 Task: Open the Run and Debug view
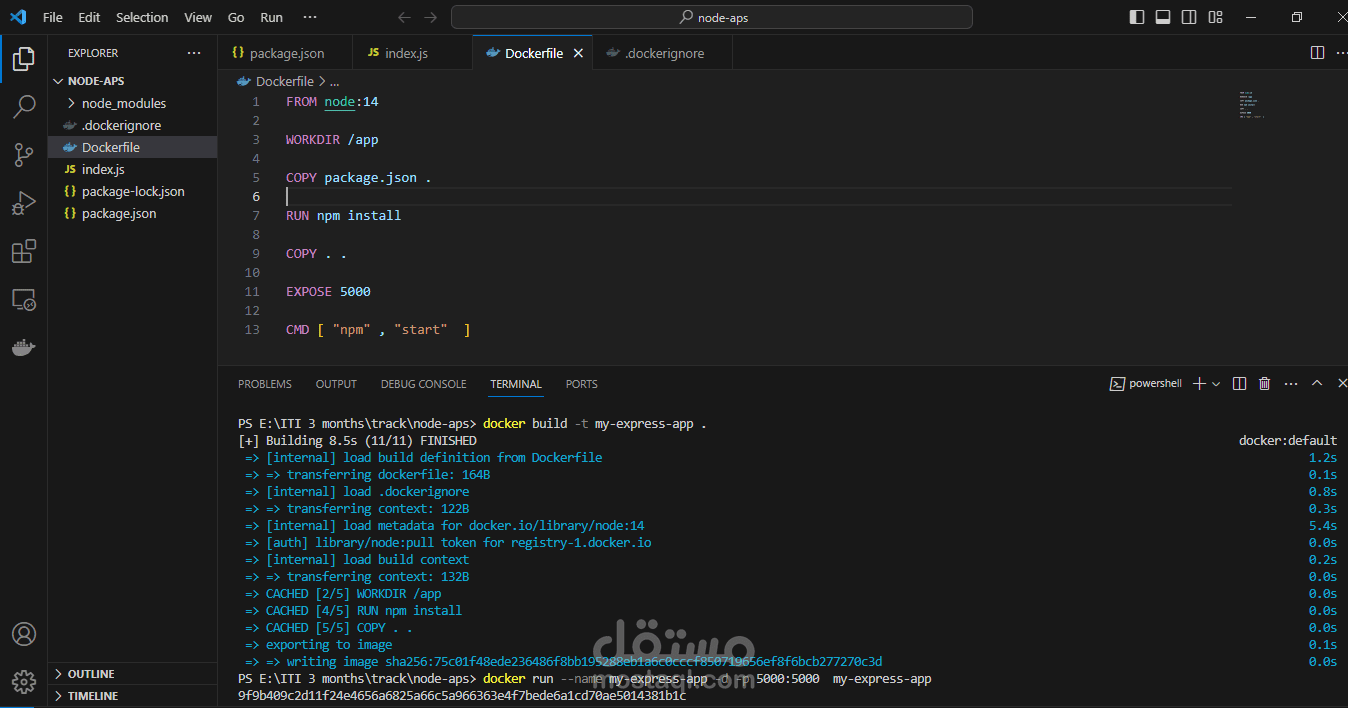click(x=22, y=203)
